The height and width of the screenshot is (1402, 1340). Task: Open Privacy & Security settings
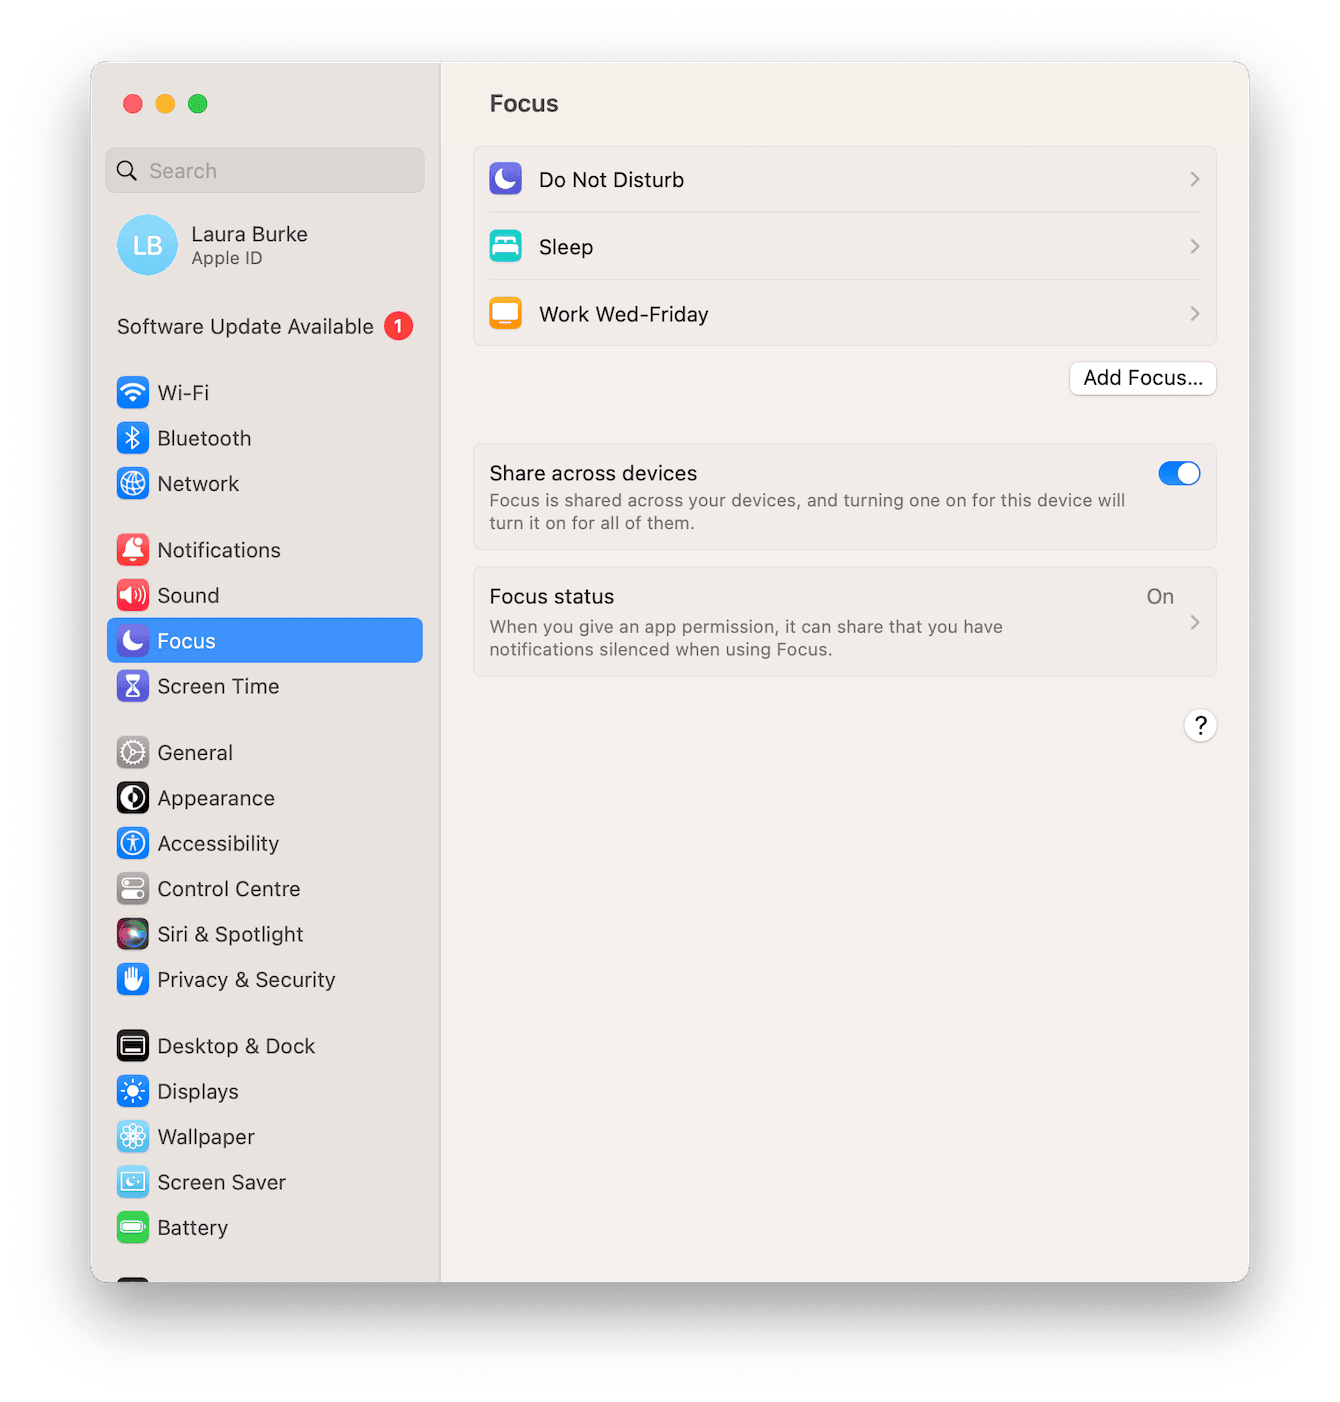pos(133,979)
